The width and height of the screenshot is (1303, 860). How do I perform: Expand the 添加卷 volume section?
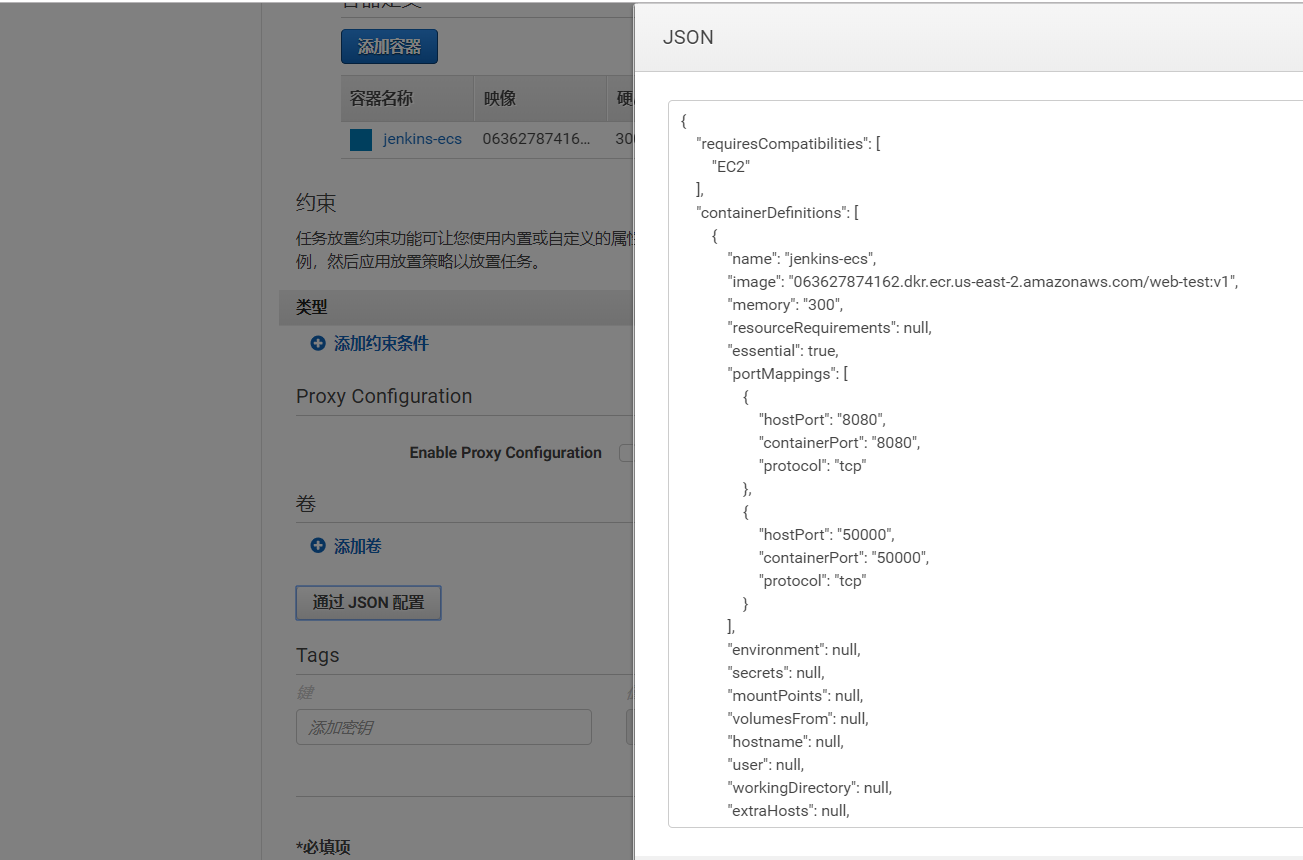tap(351, 546)
